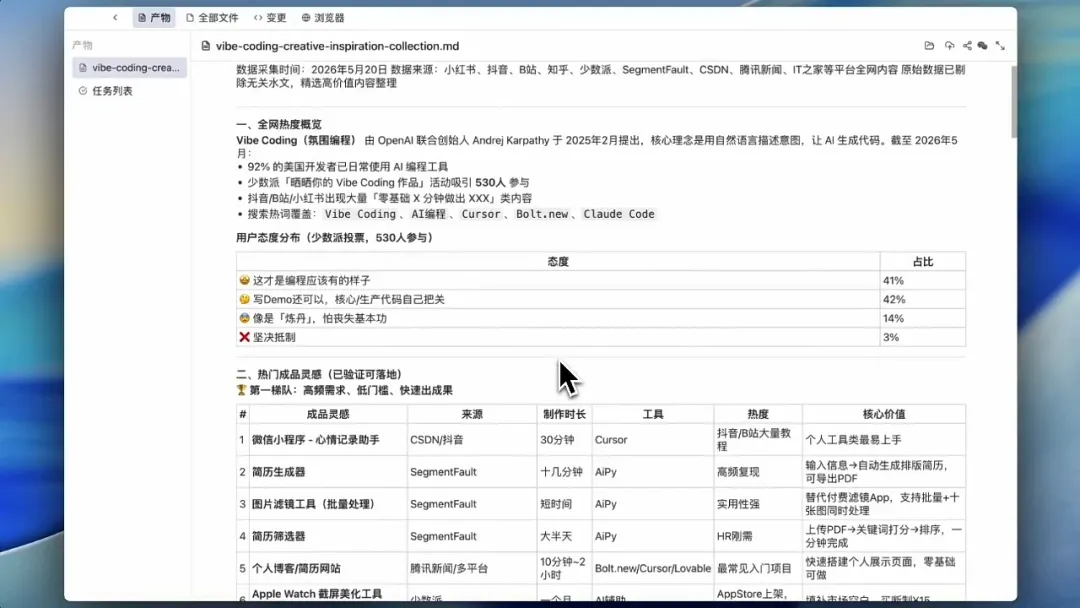Open the 产物 tab
1080x608 pixels.
click(x=154, y=17)
